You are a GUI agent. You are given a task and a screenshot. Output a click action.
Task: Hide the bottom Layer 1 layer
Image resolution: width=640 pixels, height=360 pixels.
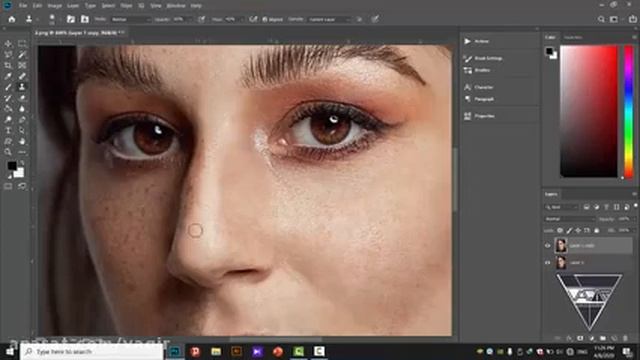tap(547, 263)
